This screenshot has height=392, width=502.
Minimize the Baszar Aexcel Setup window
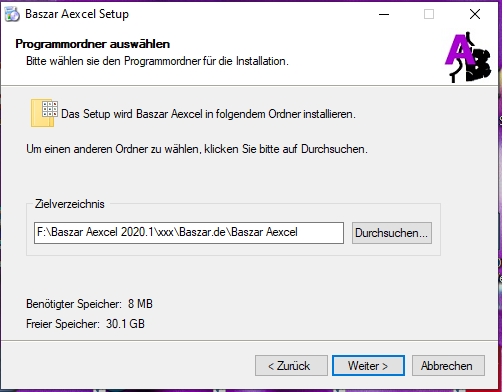click(384, 14)
